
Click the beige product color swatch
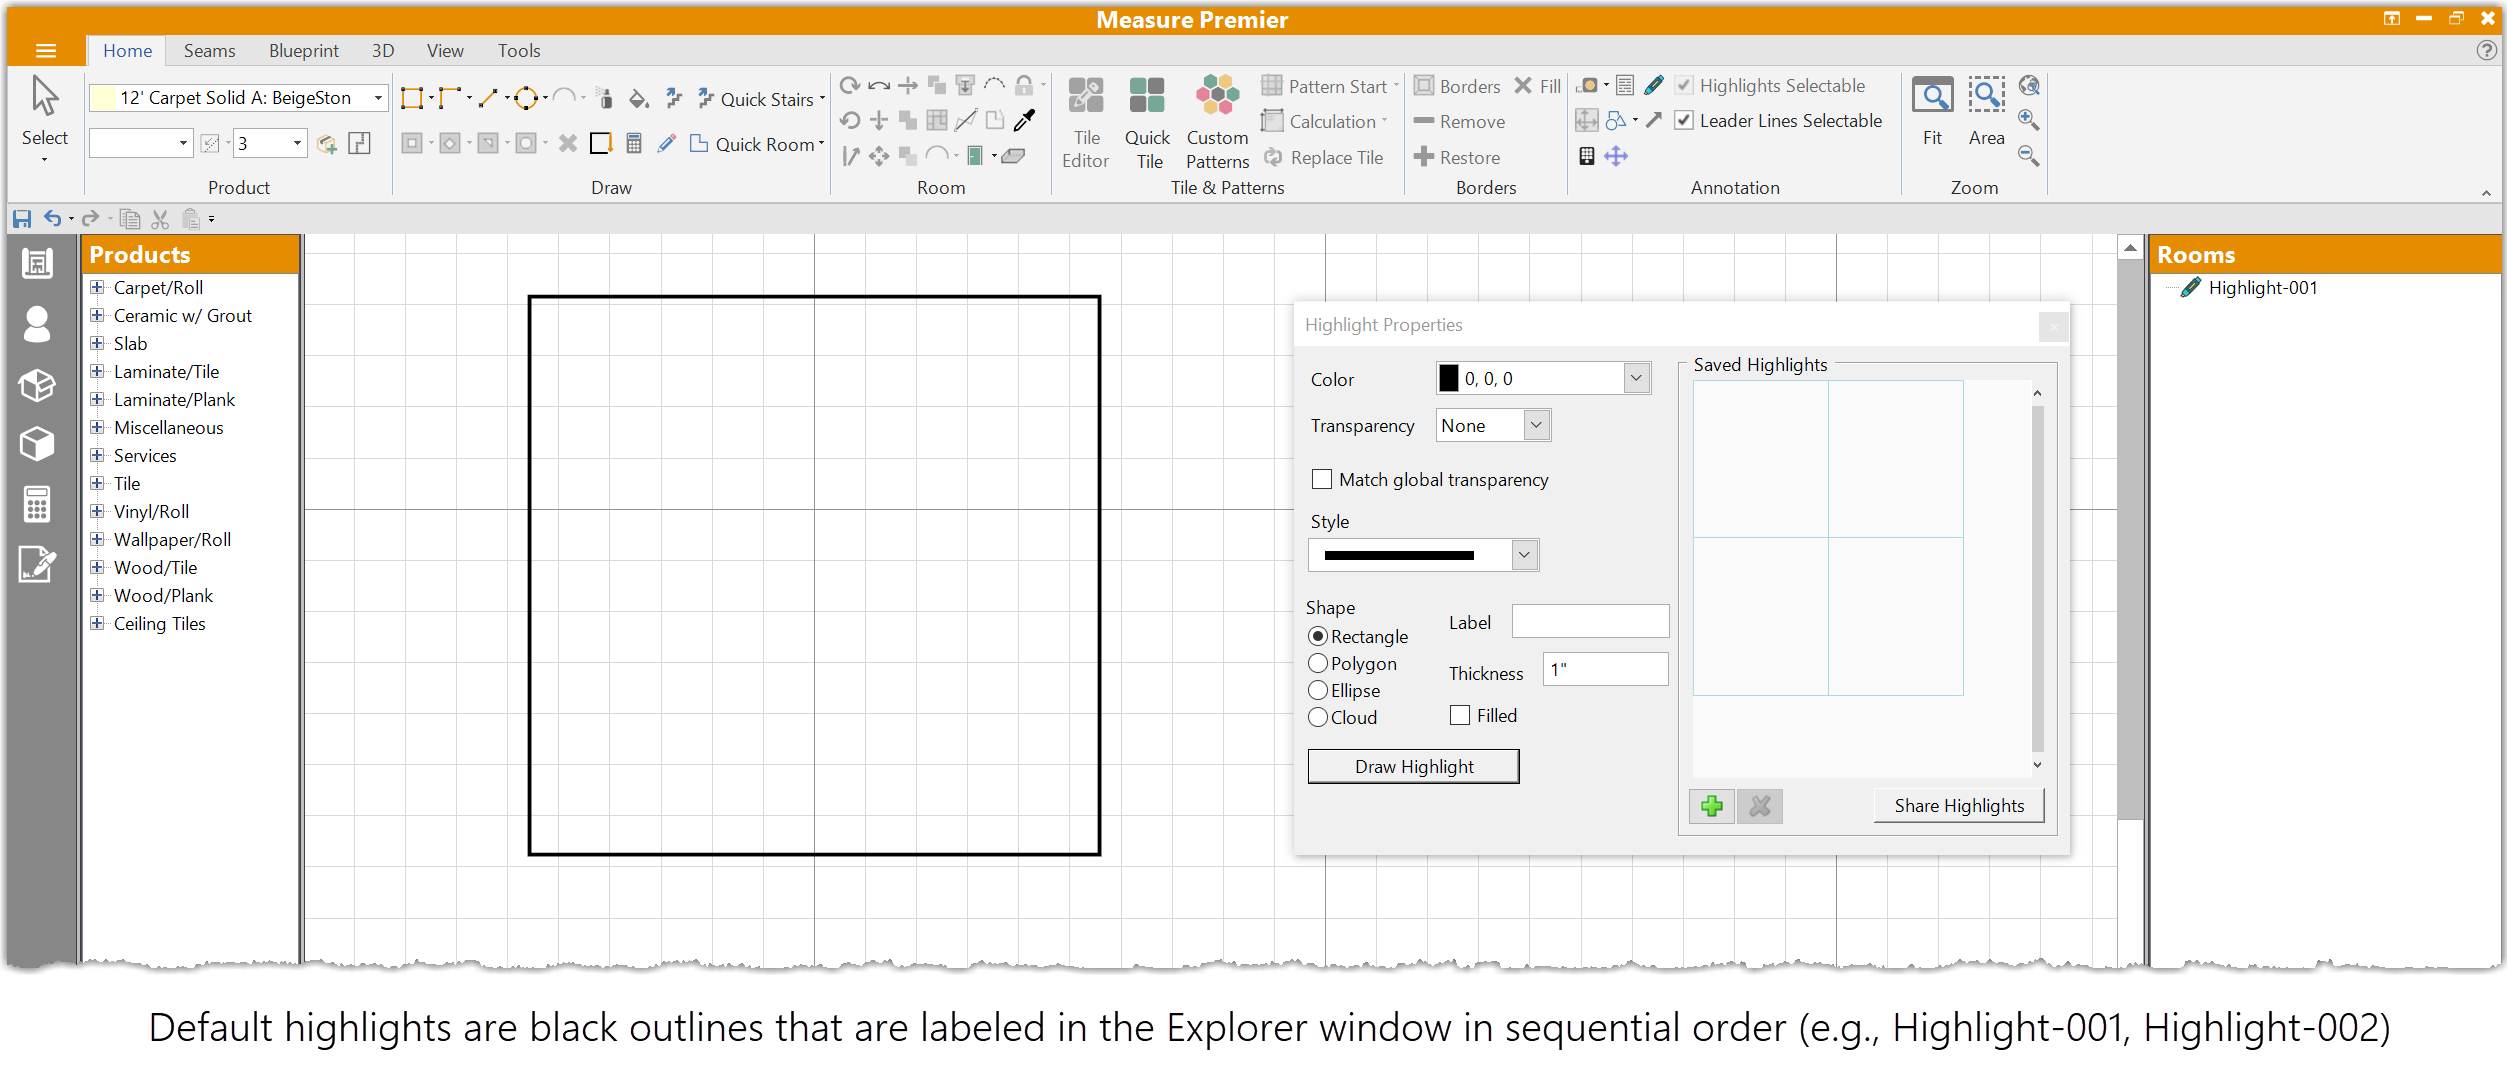click(x=102, y=98)
